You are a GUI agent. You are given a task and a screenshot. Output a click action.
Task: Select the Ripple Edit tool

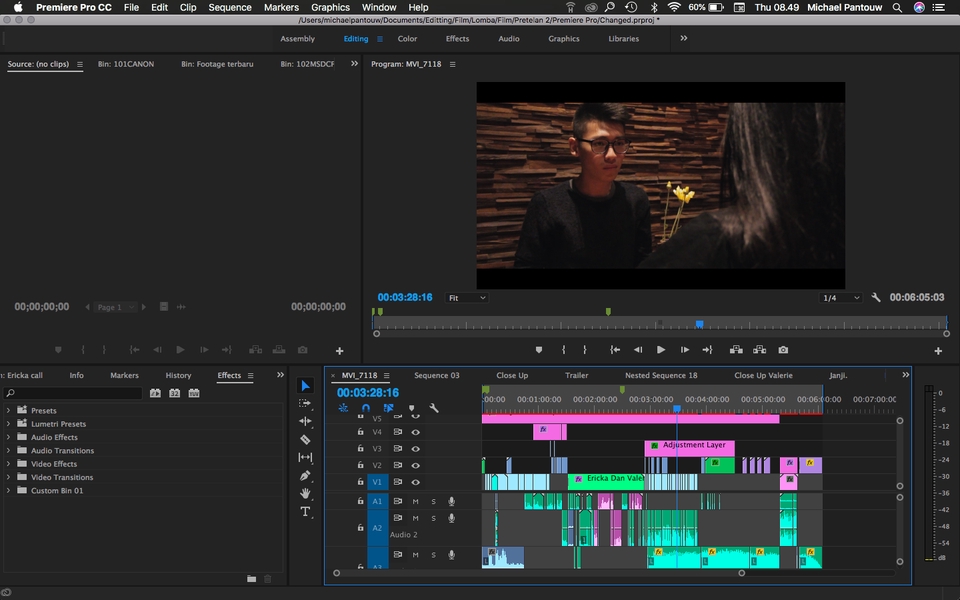(x=306, y=421)
